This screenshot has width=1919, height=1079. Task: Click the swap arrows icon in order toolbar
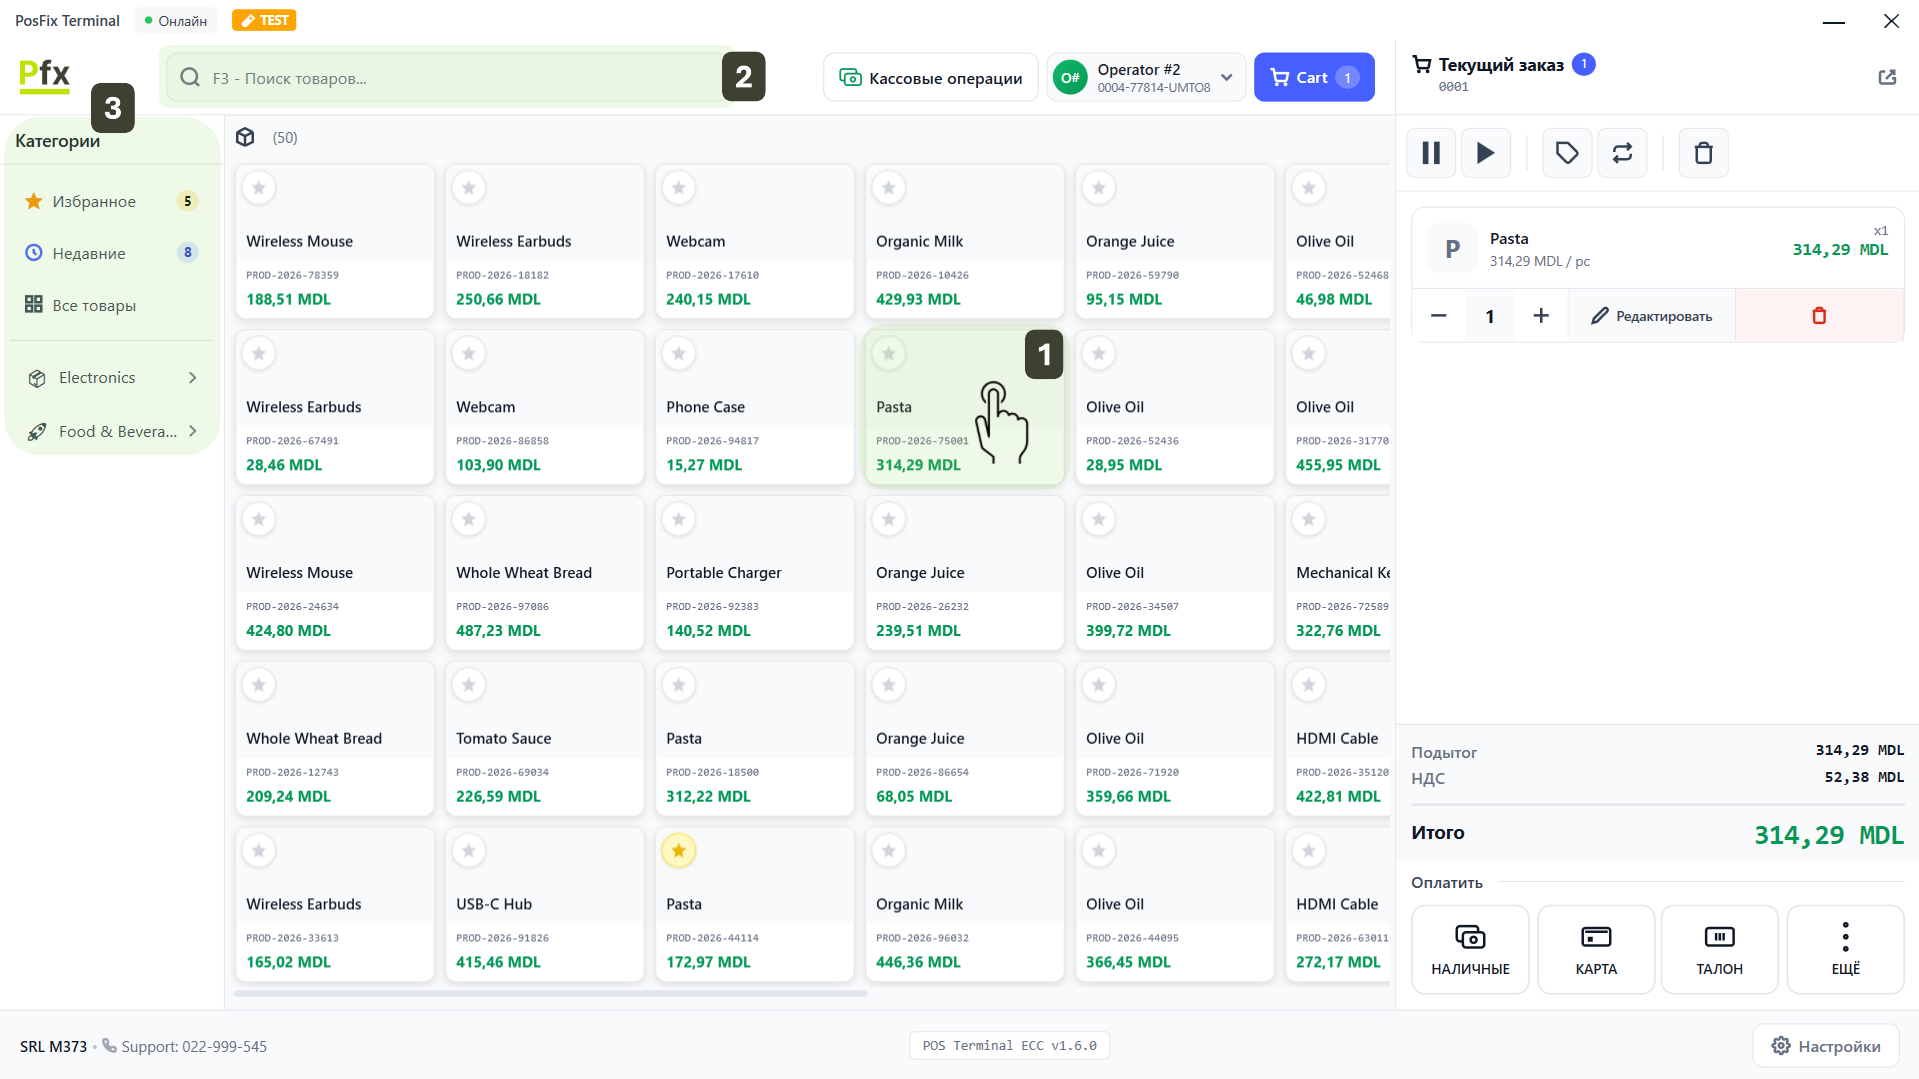[x=1622, y=153]
